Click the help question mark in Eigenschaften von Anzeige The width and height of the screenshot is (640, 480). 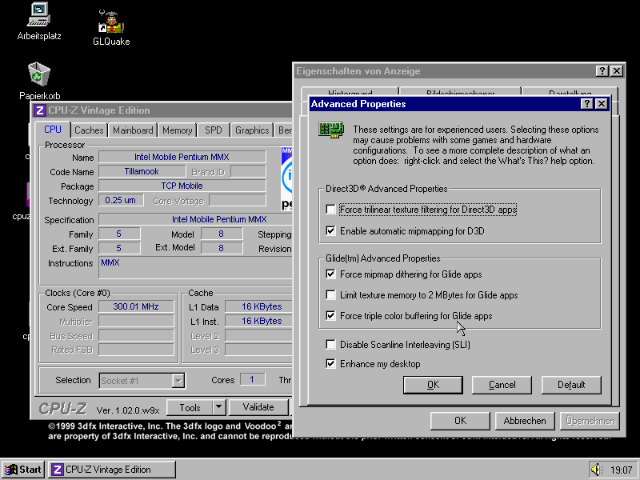[602, 71]
